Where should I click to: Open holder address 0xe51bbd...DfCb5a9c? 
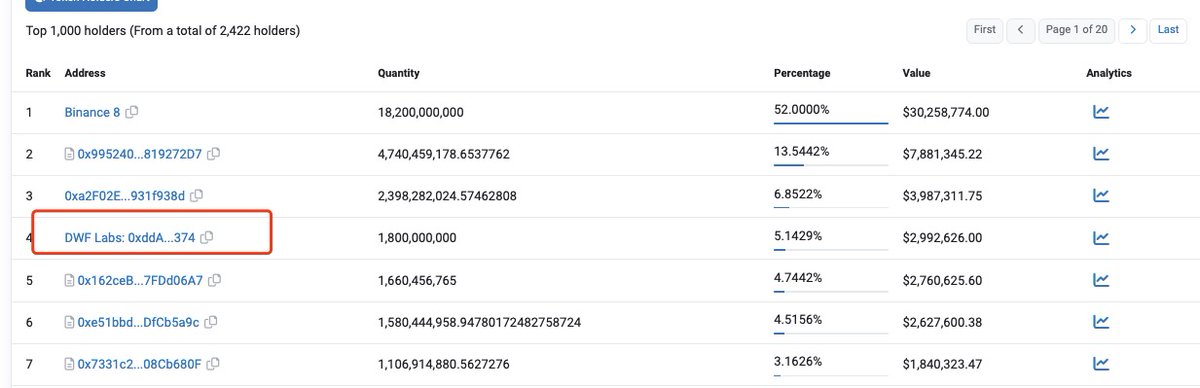point(139,322)
